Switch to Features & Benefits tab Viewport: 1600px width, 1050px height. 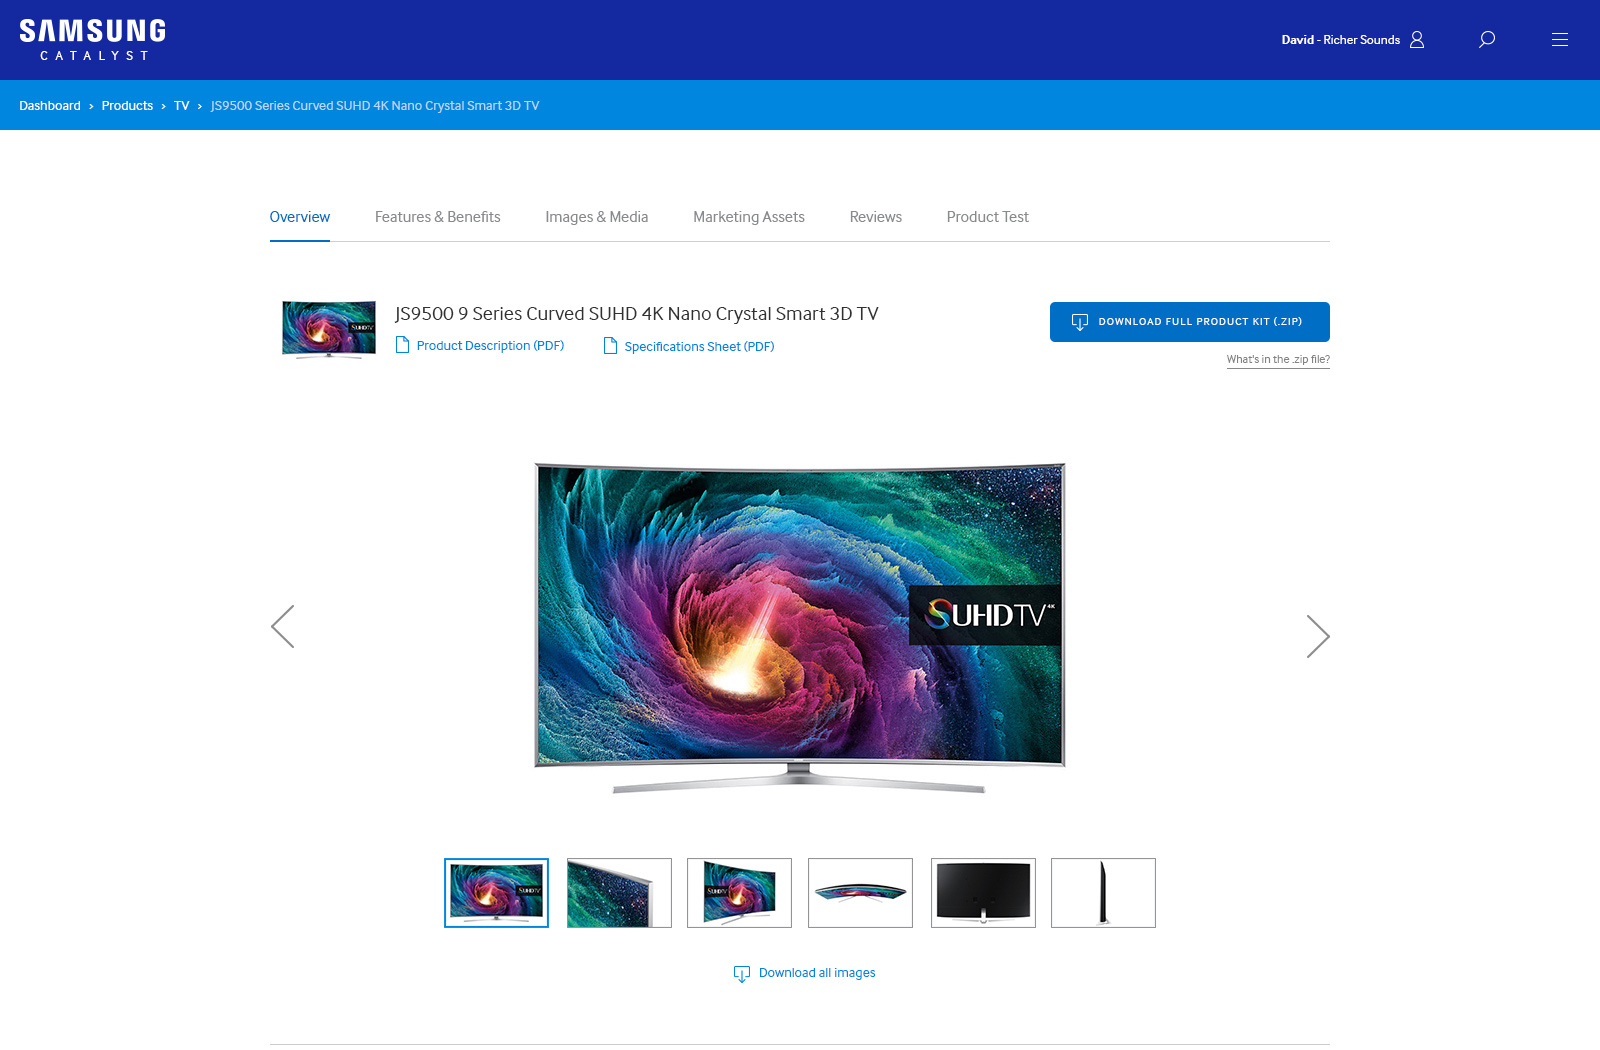pos(437,217)
